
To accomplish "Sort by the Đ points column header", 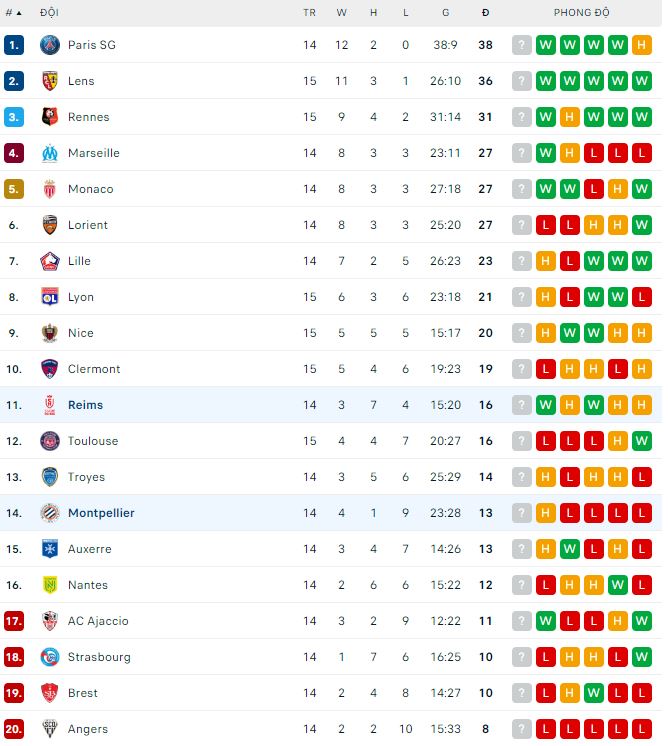I will coord(485,13).
